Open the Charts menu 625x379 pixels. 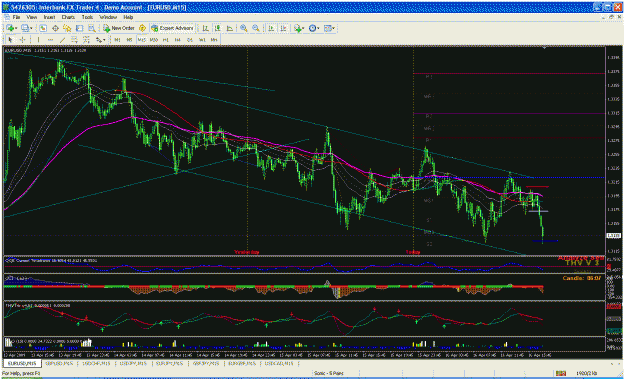tap(68, 18)
